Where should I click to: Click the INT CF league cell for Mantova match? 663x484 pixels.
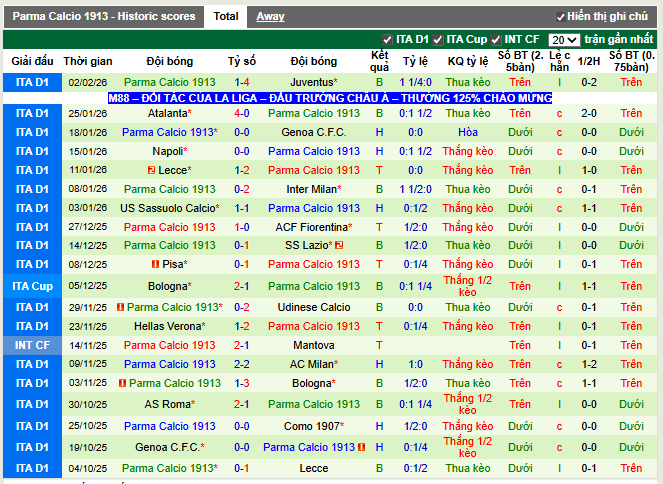[33, 345]
